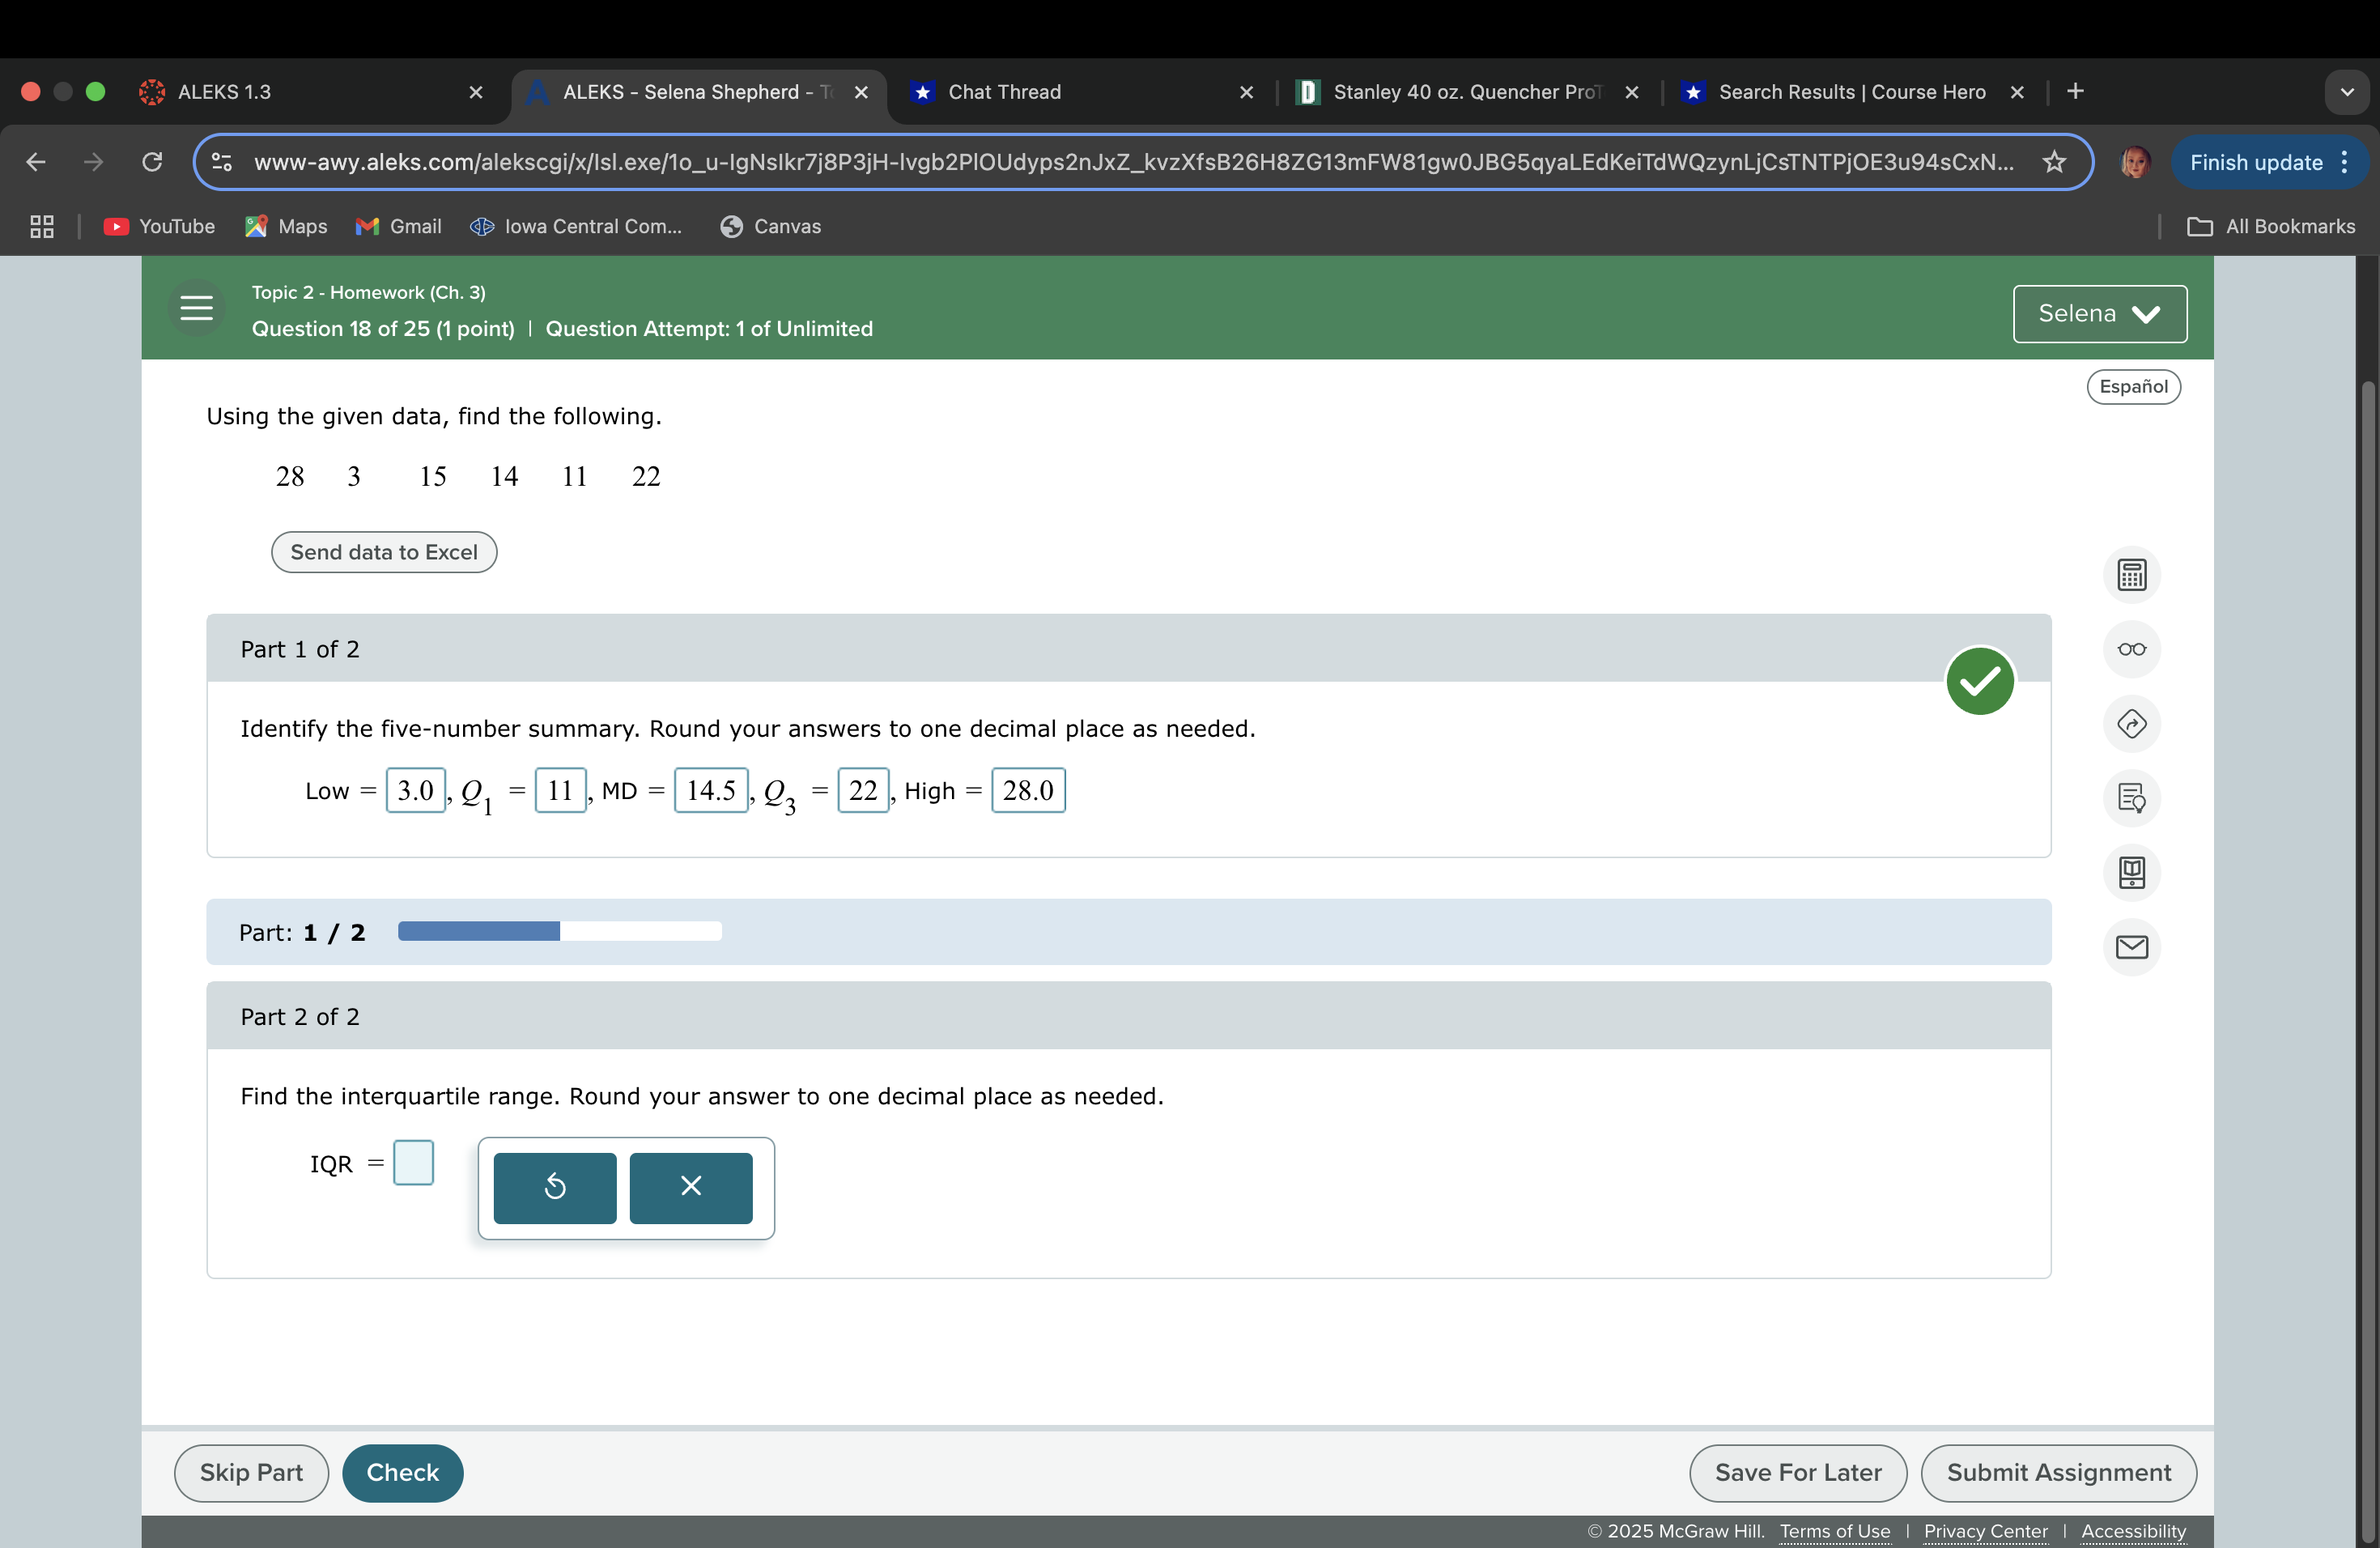Open the Selena user dropdown
Screen dimensions: 2380x1548
pos(2099,314)
